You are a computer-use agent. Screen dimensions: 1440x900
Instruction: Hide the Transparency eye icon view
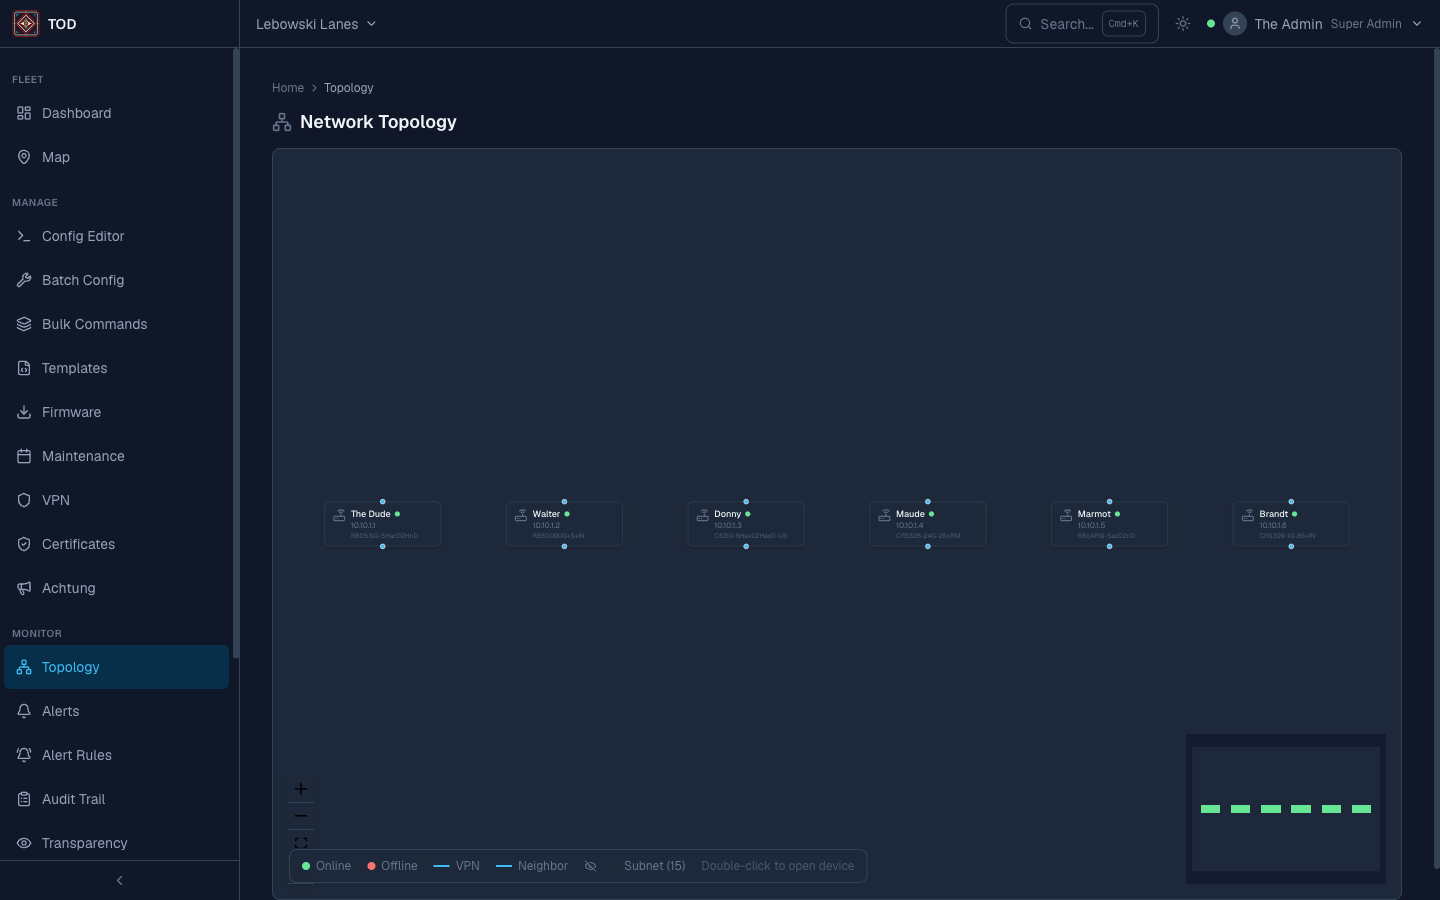click(24, 843)
